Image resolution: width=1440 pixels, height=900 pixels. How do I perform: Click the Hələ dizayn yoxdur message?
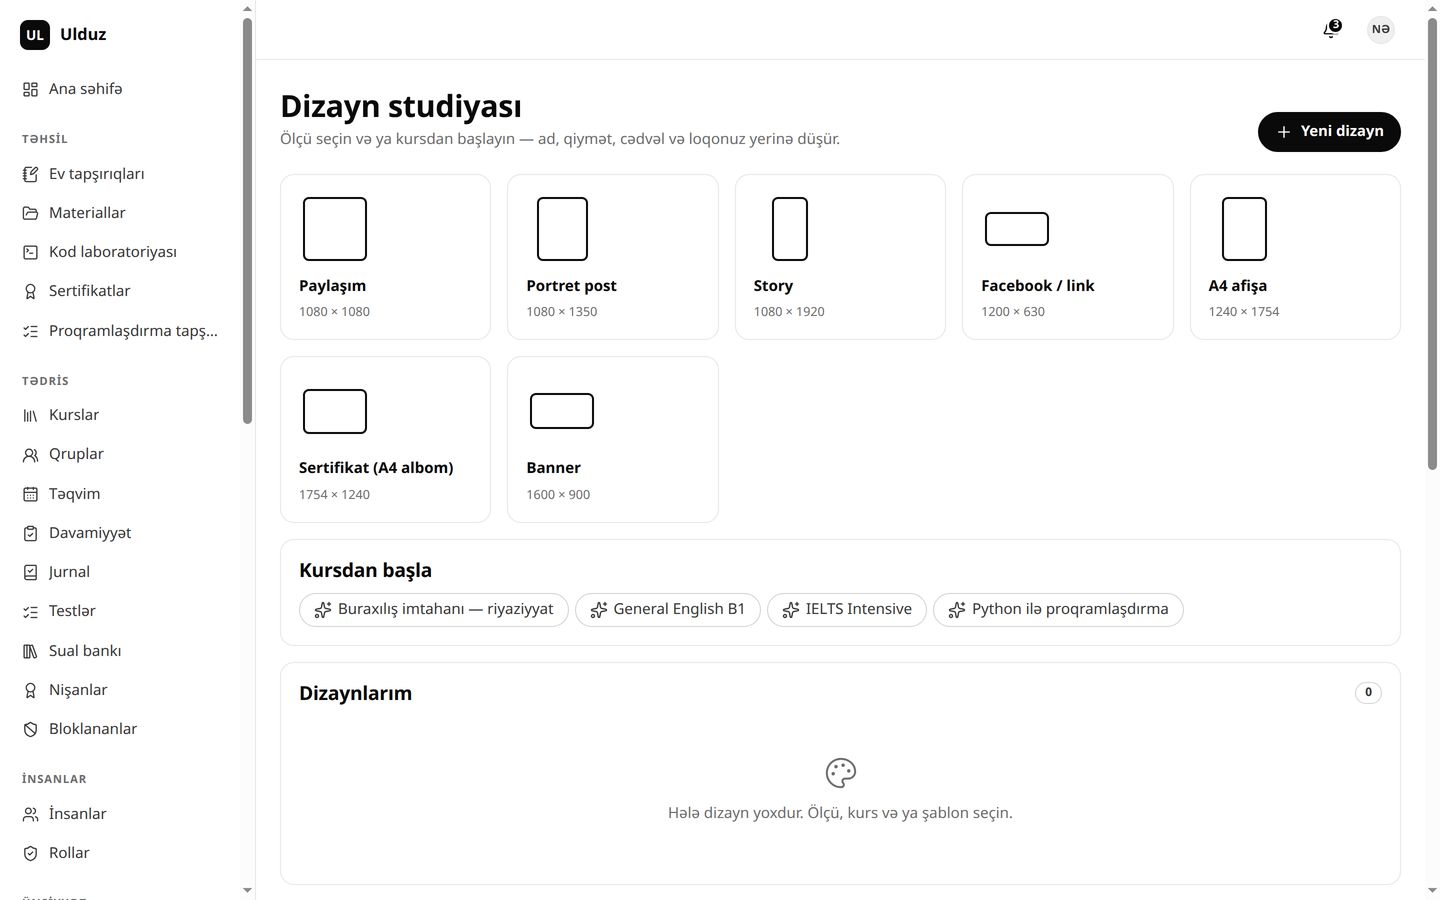tap(840, 813)
